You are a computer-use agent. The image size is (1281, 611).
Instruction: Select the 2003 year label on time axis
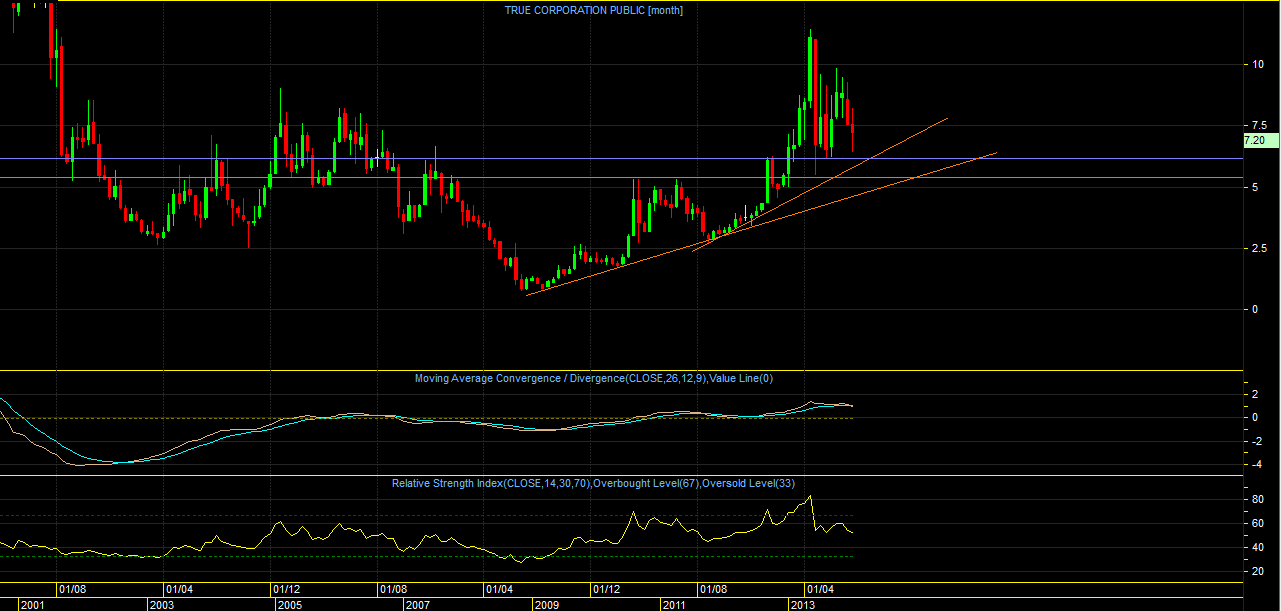point(160,605)
